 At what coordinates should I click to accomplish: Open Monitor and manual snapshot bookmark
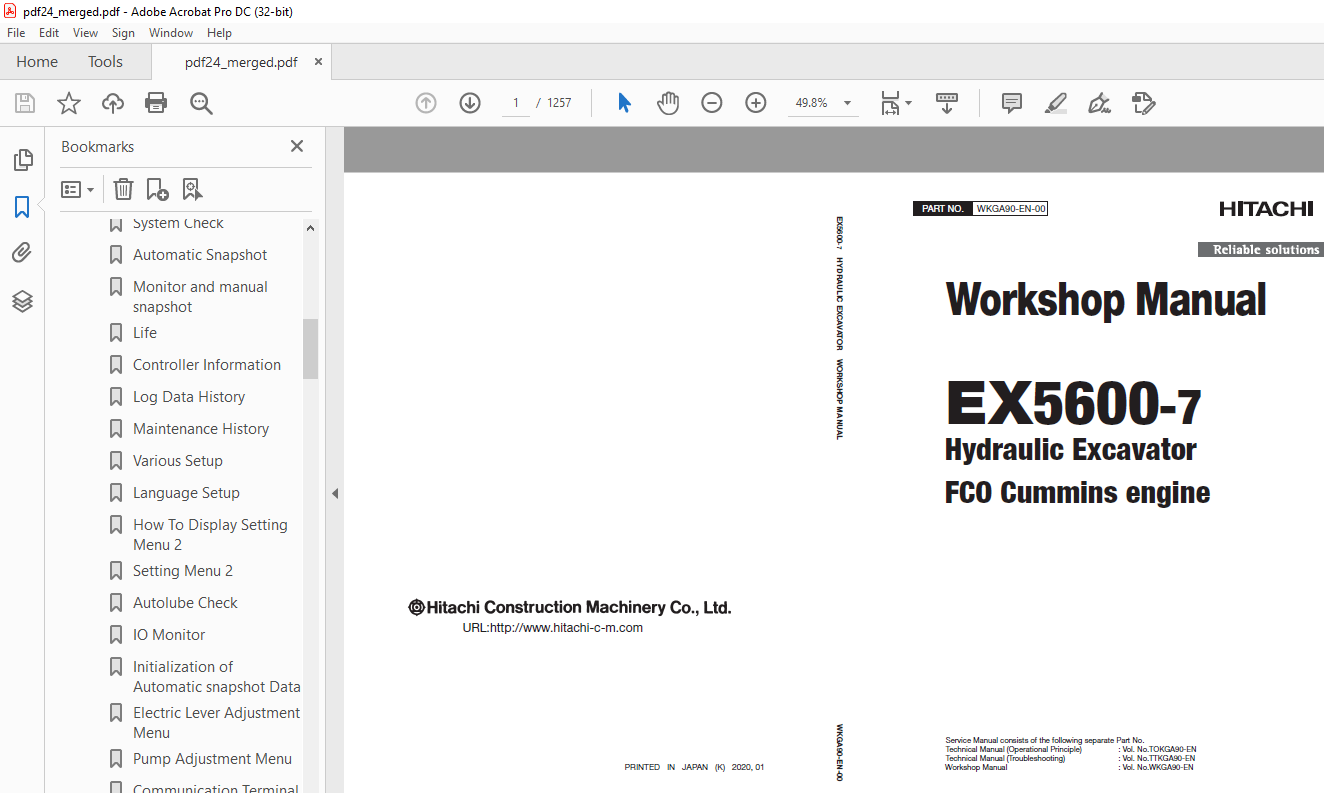pos(200,297)
